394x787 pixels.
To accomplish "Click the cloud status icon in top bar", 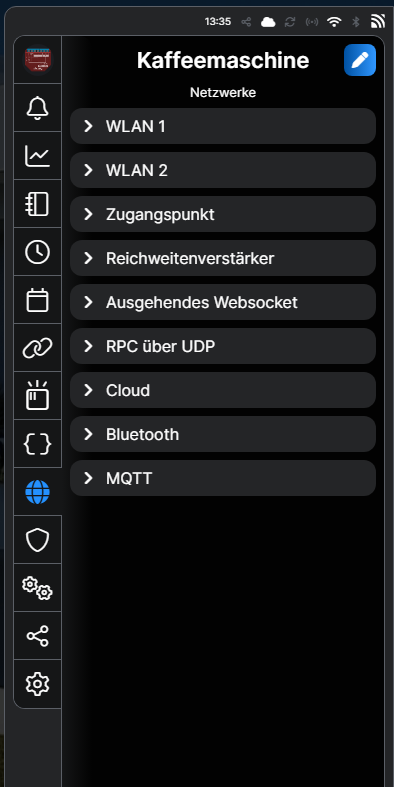I will point(268,22).
